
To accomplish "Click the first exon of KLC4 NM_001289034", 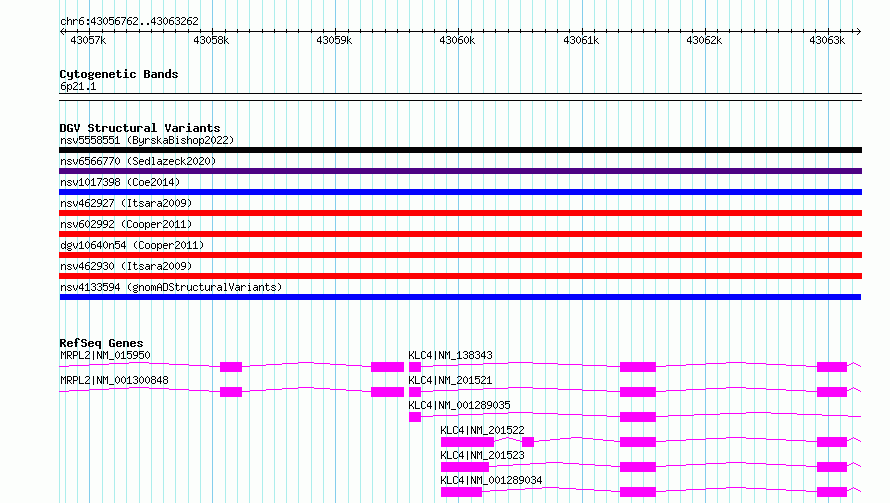I will click(x=461, y=492).
